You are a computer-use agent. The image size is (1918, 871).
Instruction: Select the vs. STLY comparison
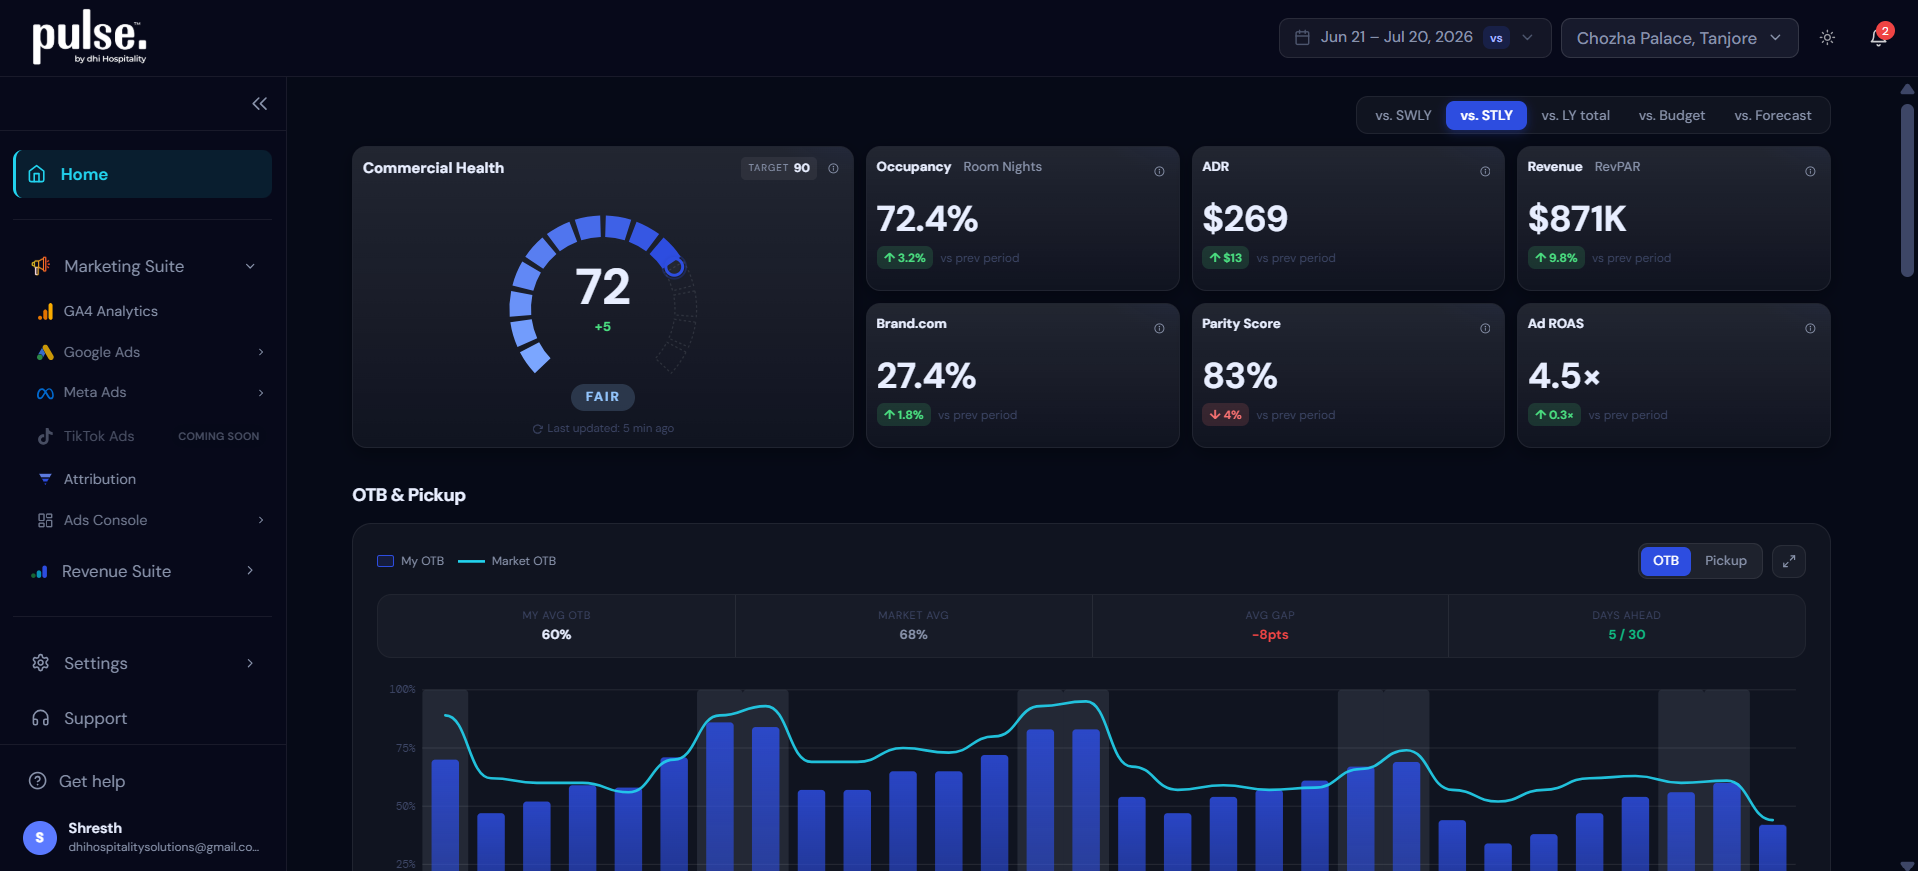(x=1486, y=115)
